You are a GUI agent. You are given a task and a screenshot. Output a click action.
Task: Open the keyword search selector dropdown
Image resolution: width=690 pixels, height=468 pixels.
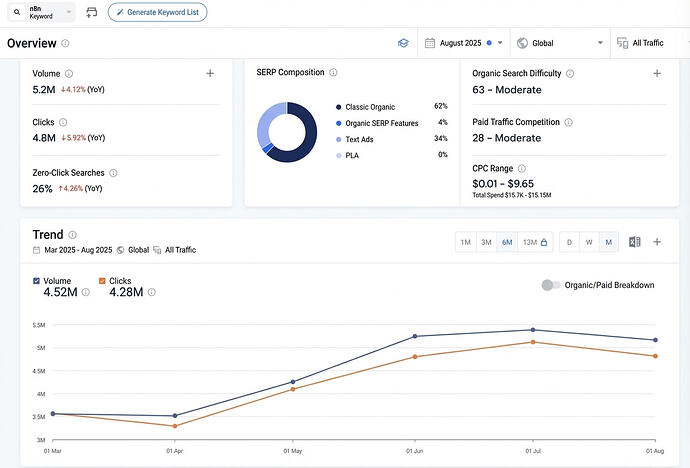[x=40, y=12]
